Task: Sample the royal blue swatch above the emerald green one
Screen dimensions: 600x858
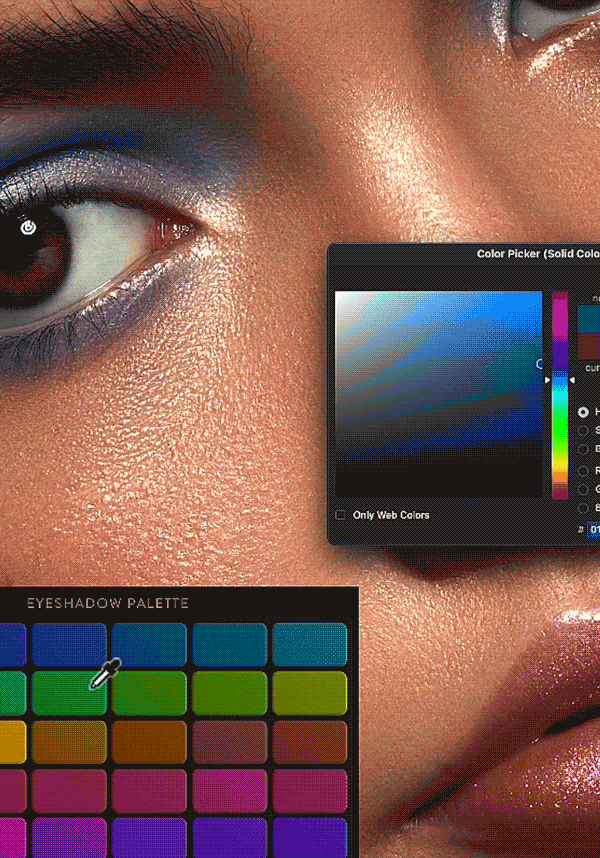Action: point(69,645)
